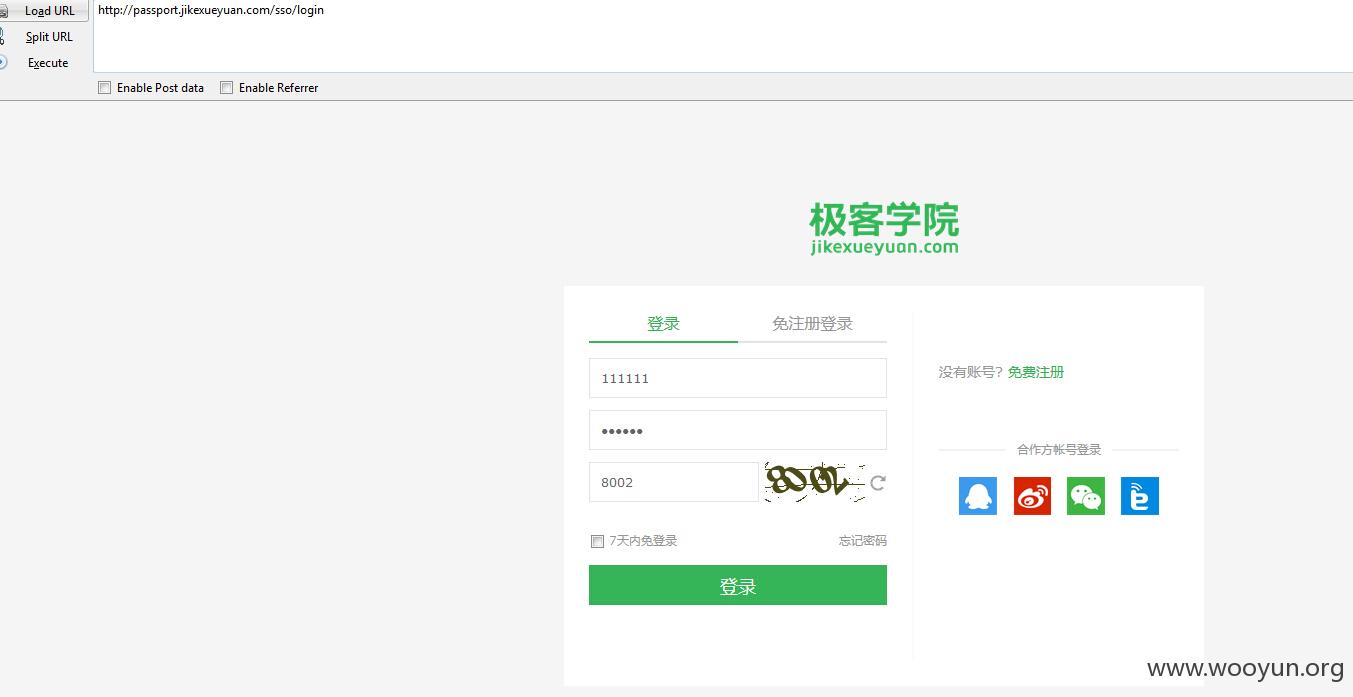This screenshot has width=1353, height=697.
Task: Focus the captcha field containing 8002
Action: [x=674, y=482]
